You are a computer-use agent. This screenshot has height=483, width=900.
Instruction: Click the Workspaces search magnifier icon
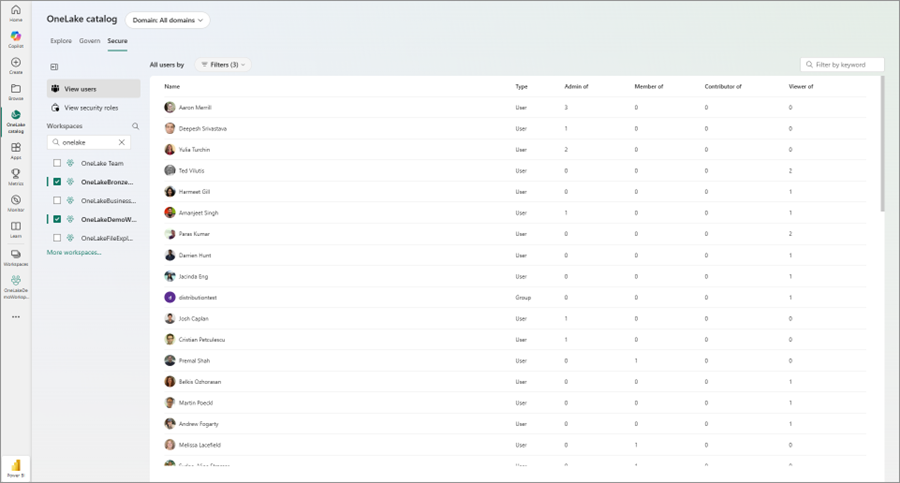pos(136,127)
